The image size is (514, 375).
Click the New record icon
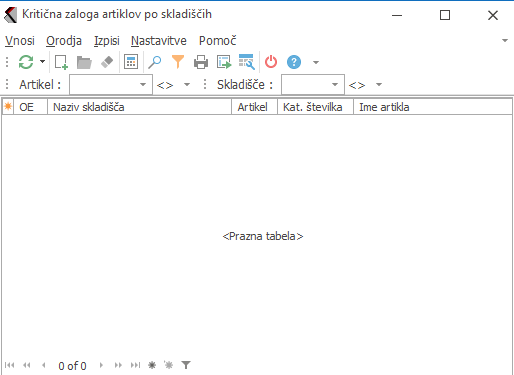point(61,62)
